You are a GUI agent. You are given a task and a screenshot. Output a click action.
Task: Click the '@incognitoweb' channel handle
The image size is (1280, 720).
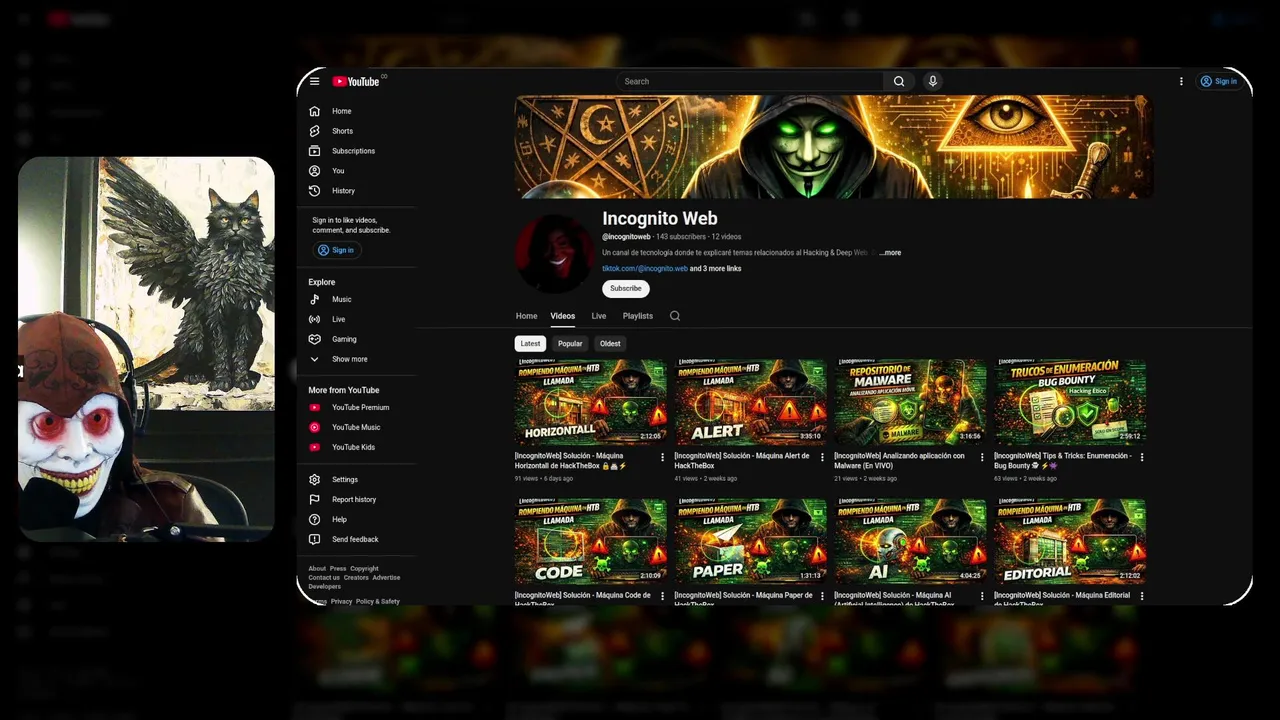(x=626, y=237)
